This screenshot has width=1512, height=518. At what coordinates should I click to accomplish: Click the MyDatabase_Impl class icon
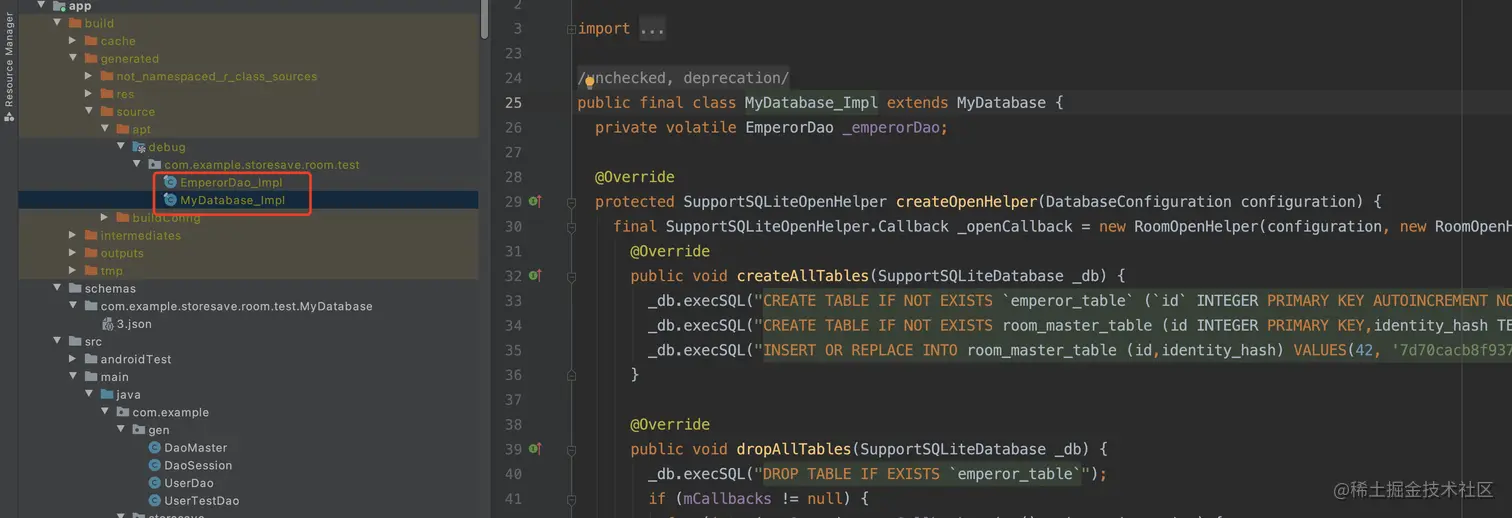(x=170, y=200)
